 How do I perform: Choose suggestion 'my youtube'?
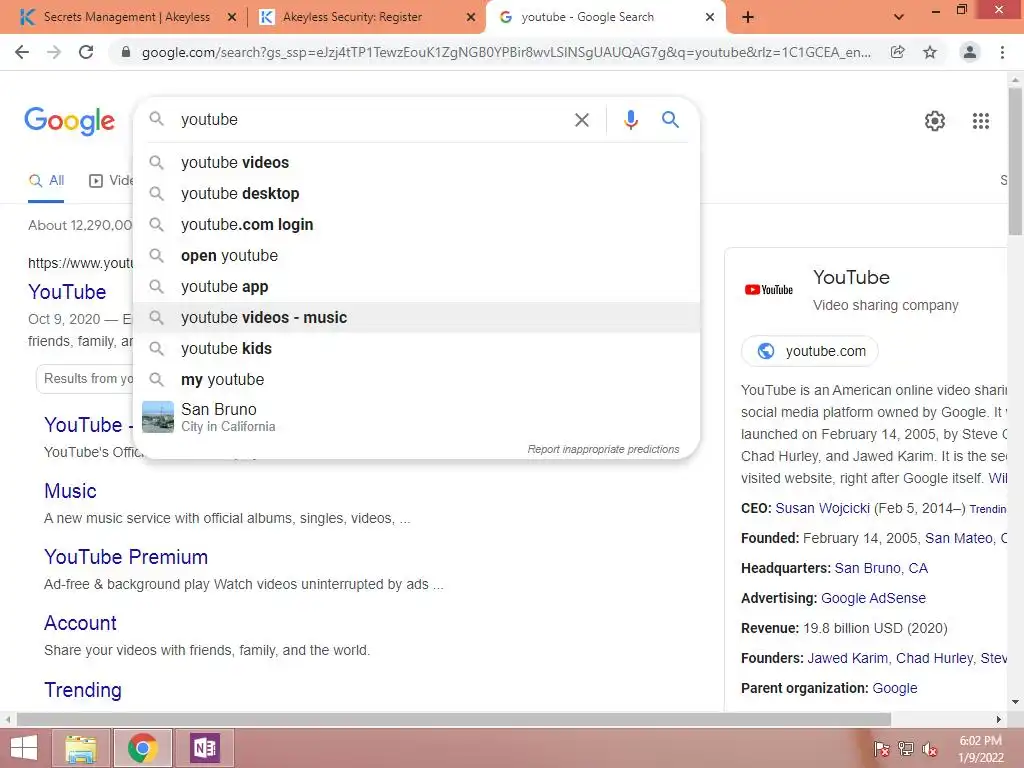[x=417, y=379]
